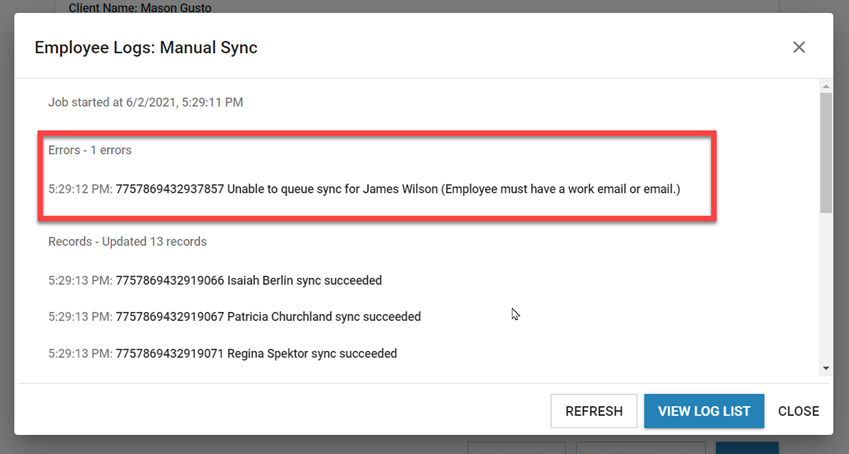Click the scrollbar down arrow in the log

[825, 368]
